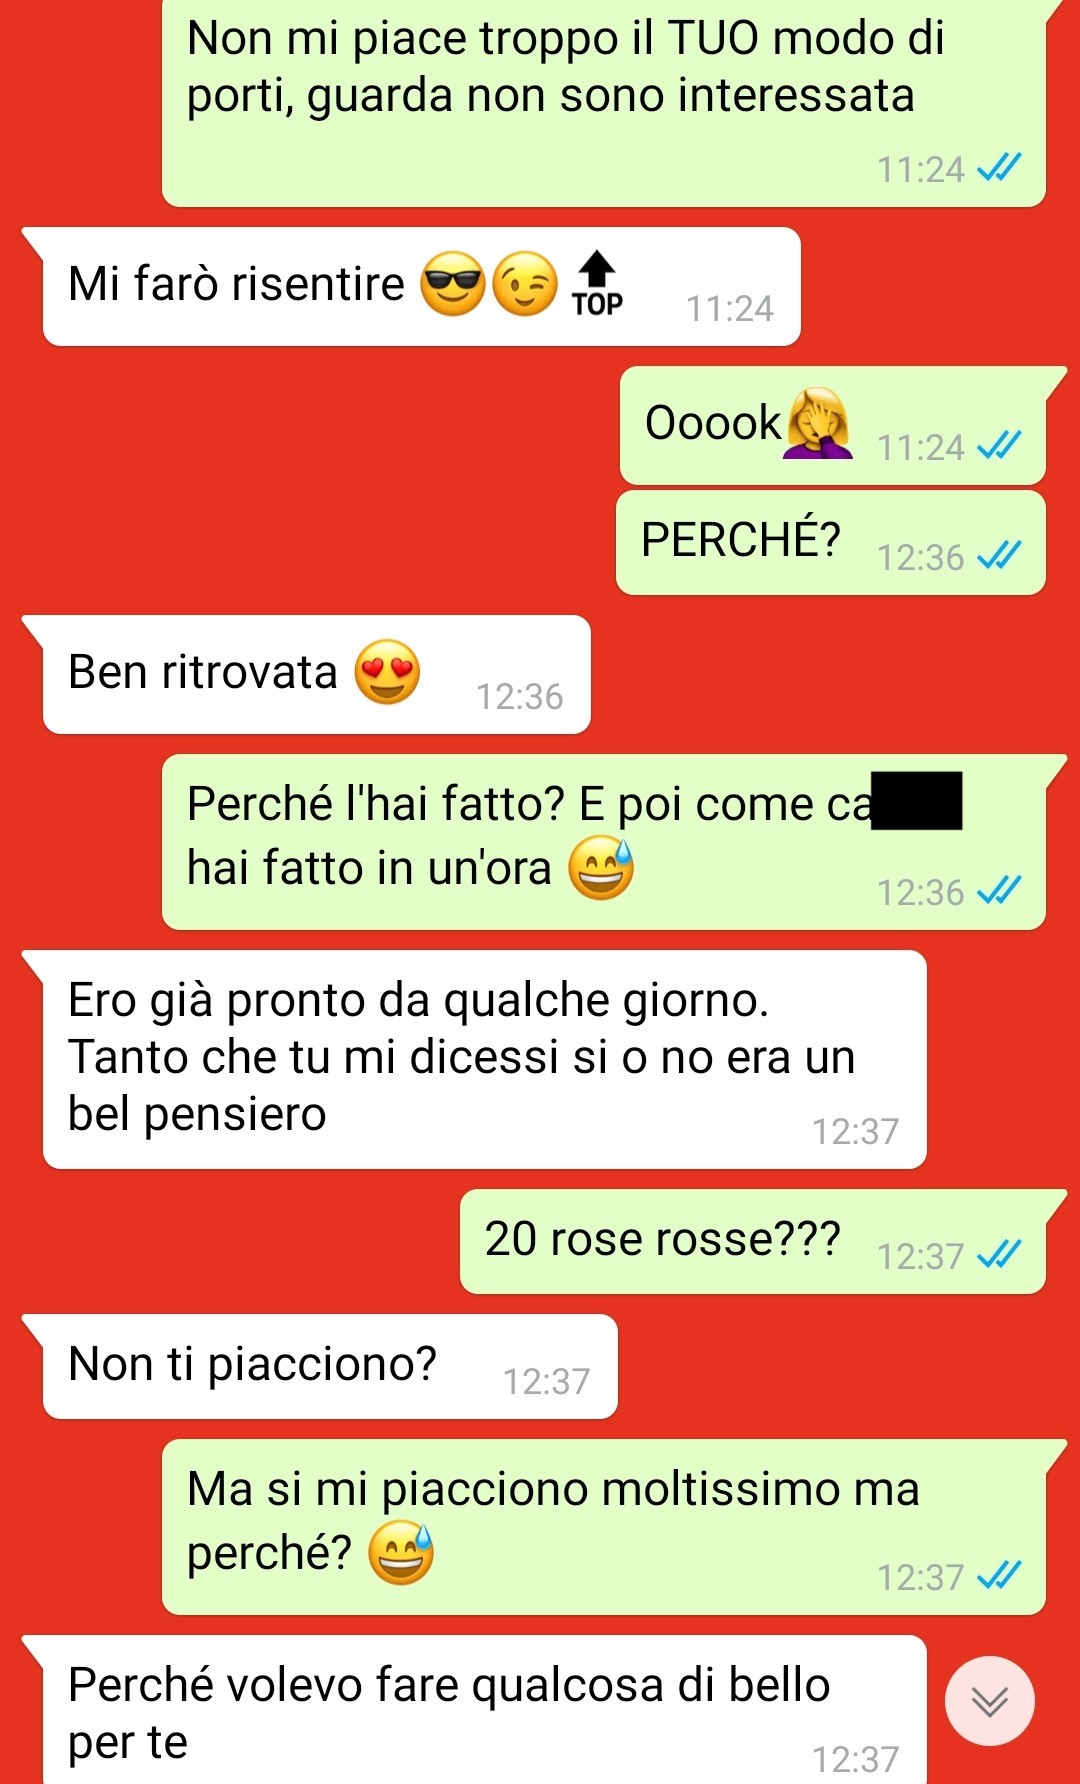Viewport: 1080px width, 1784px height.
Task: Click the heart-eyes emoji in 'Ben ritrovata'
Action: 388,672
